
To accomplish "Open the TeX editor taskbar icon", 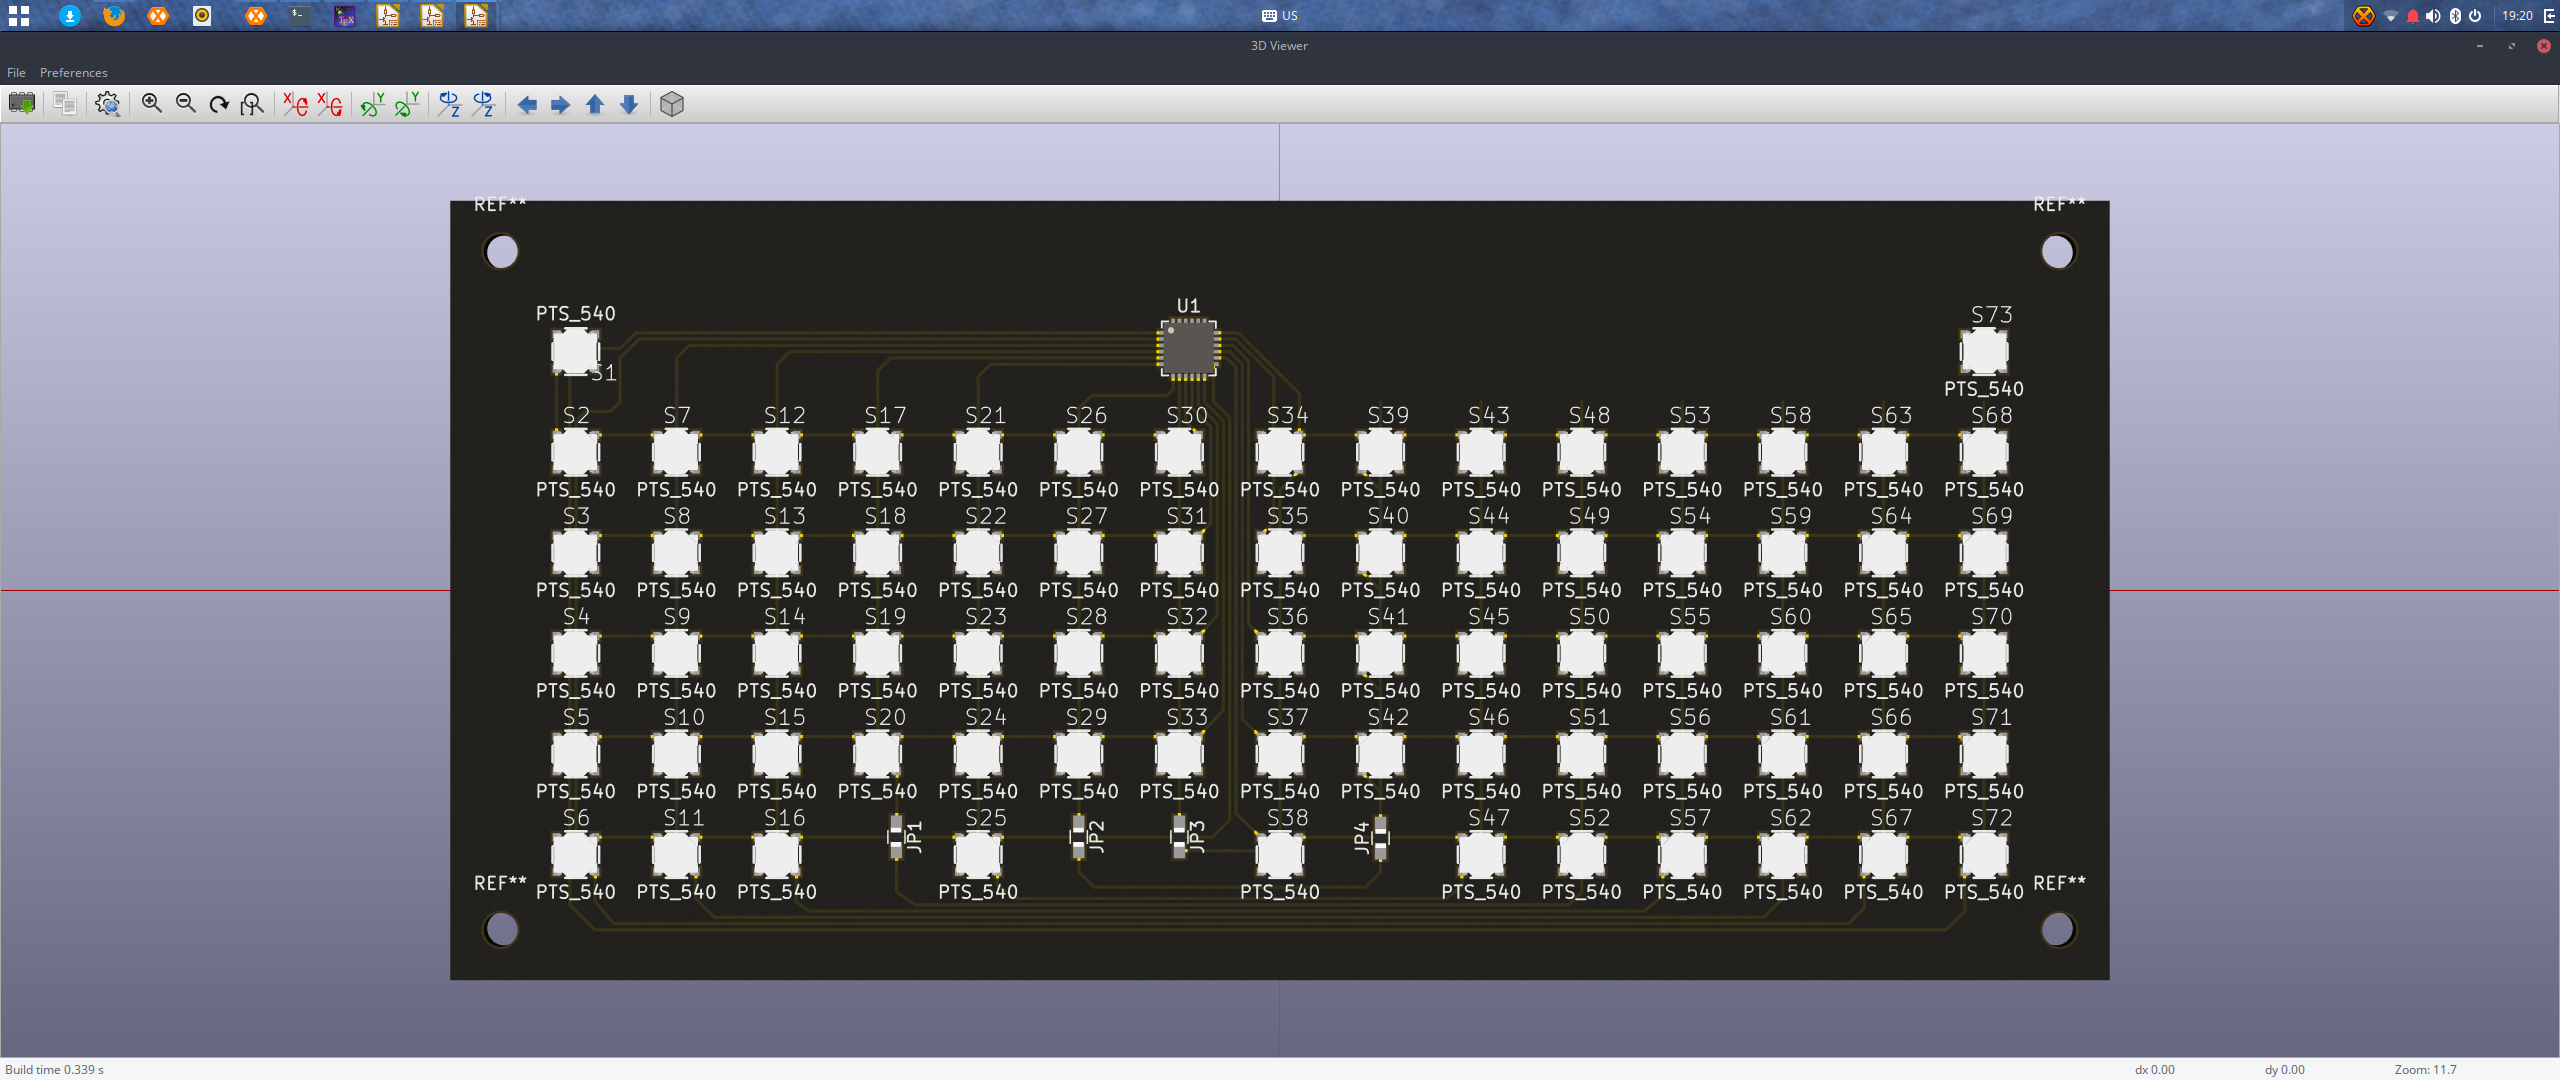I will [x=344, y=15].
